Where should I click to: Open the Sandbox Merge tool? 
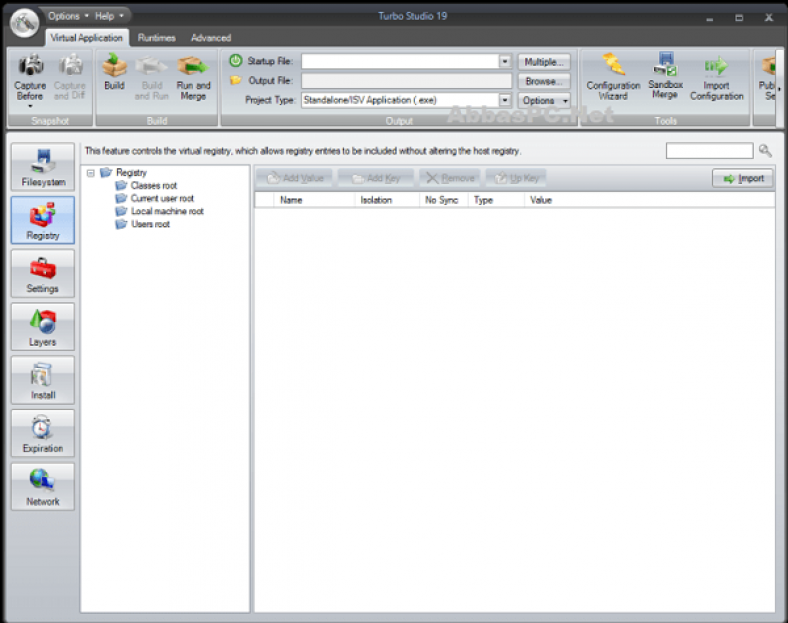[665, 75]
